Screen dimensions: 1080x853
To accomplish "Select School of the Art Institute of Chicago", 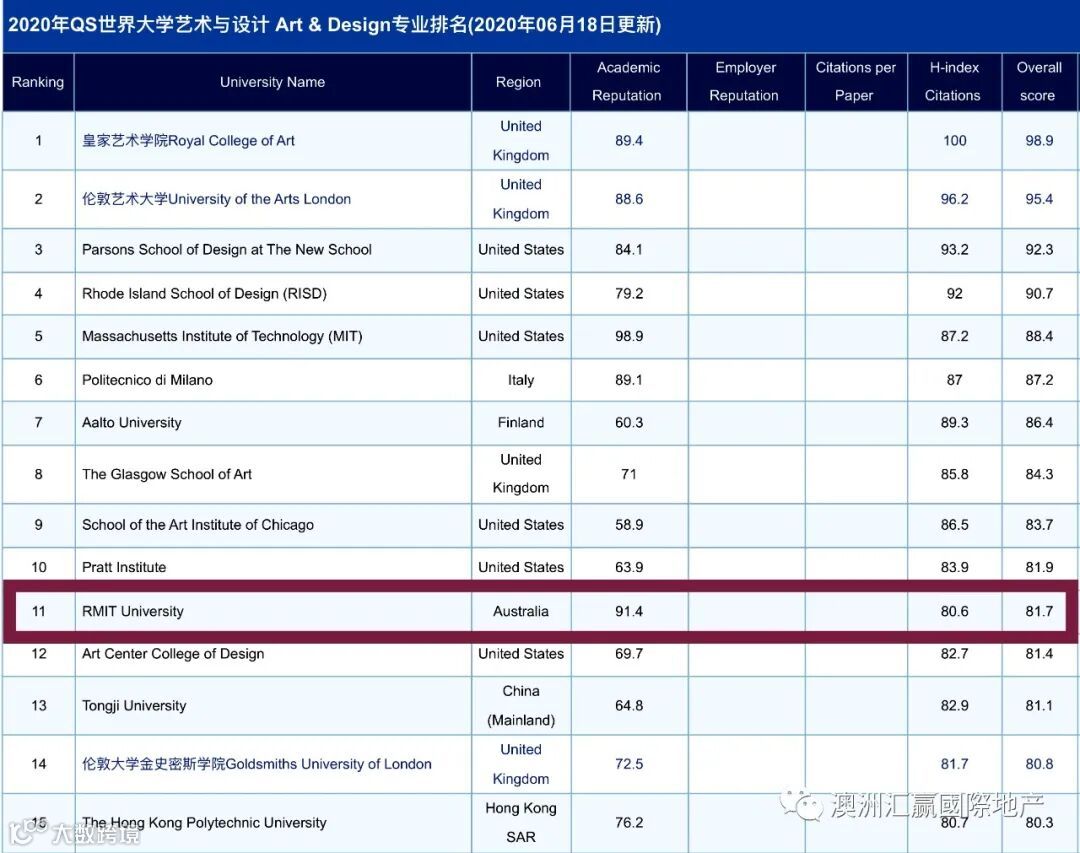I will (198, 525).
